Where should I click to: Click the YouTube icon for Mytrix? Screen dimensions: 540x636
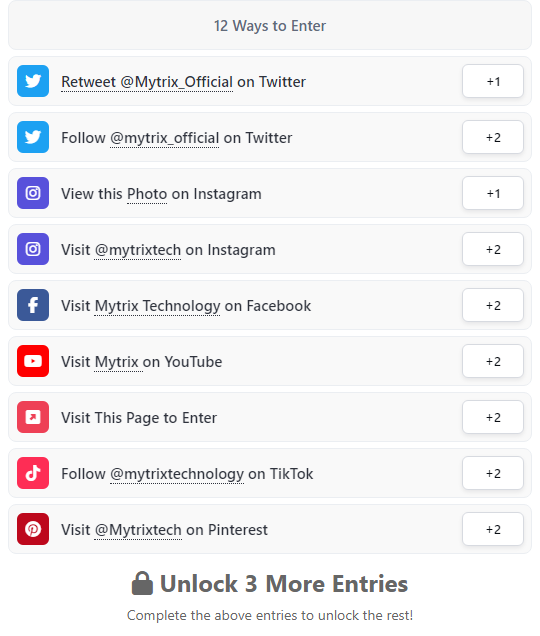click(33, 361)
